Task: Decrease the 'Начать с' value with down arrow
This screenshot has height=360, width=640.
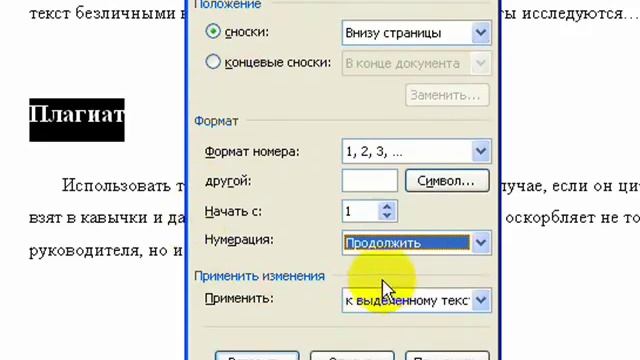Action: (387, 217)
